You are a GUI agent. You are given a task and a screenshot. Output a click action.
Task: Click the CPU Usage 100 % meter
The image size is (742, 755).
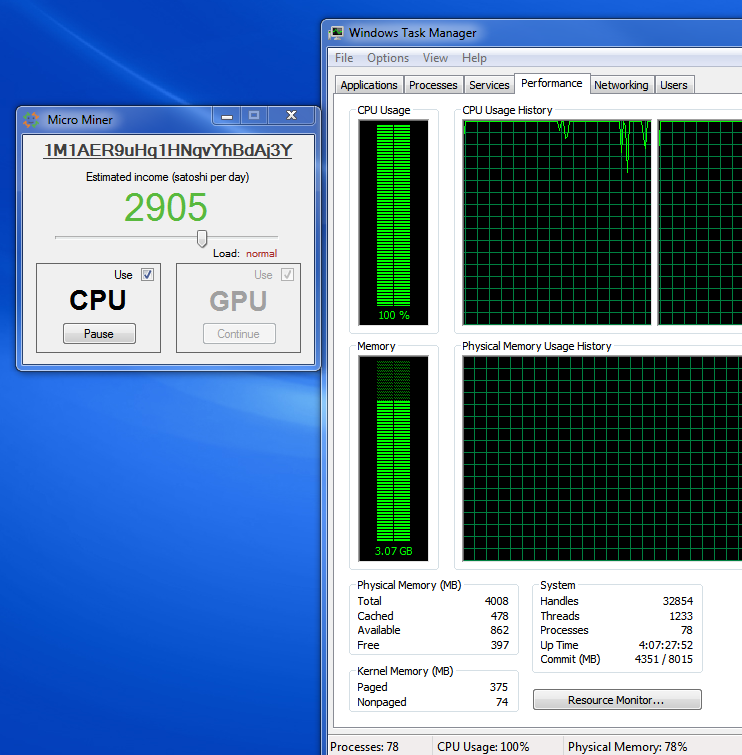pyautogui.click(x=393, y=222)
